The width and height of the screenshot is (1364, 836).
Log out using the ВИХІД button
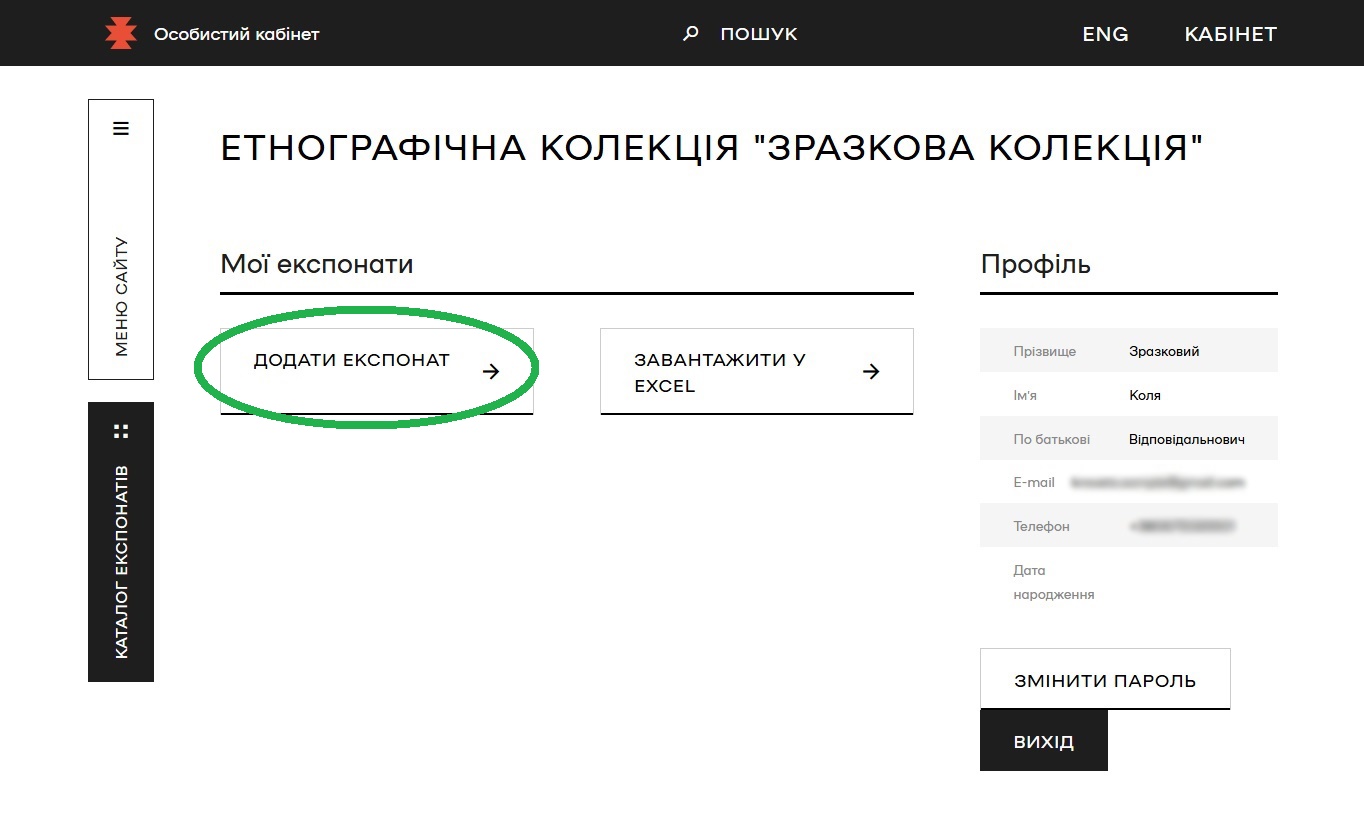(x=1043, y=742)
